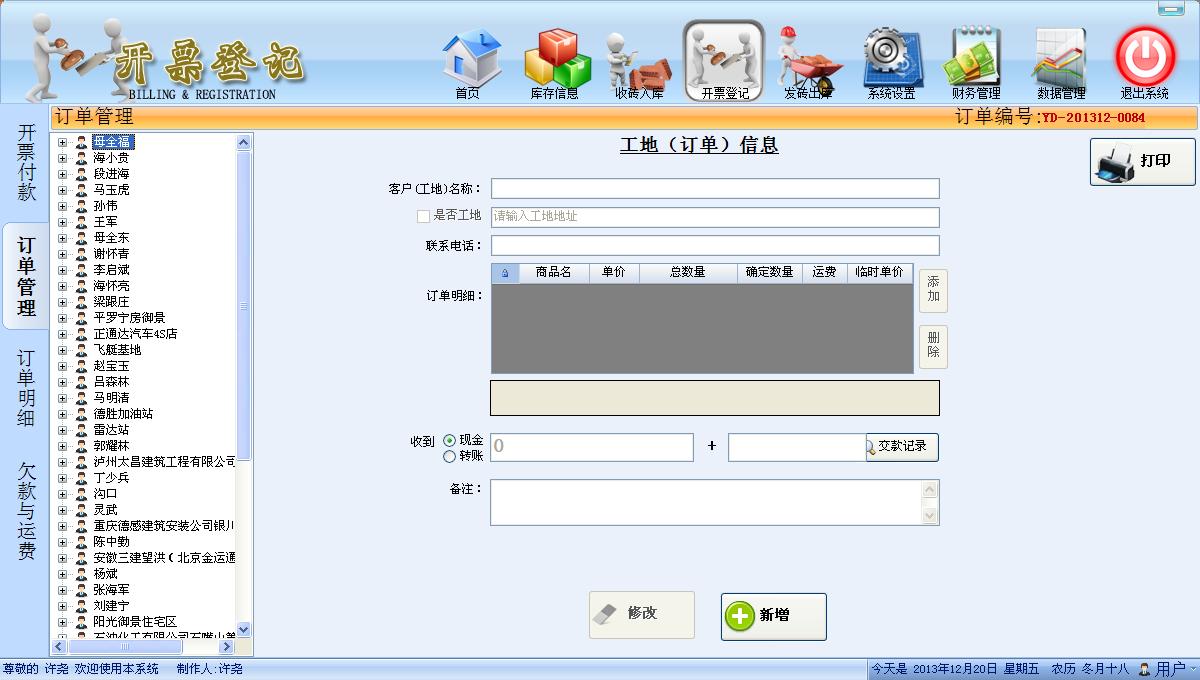Viewport: 1200px width, 680px height.
Task: Open 系统设置 gear icon
Action: click(x=891, y=60)
